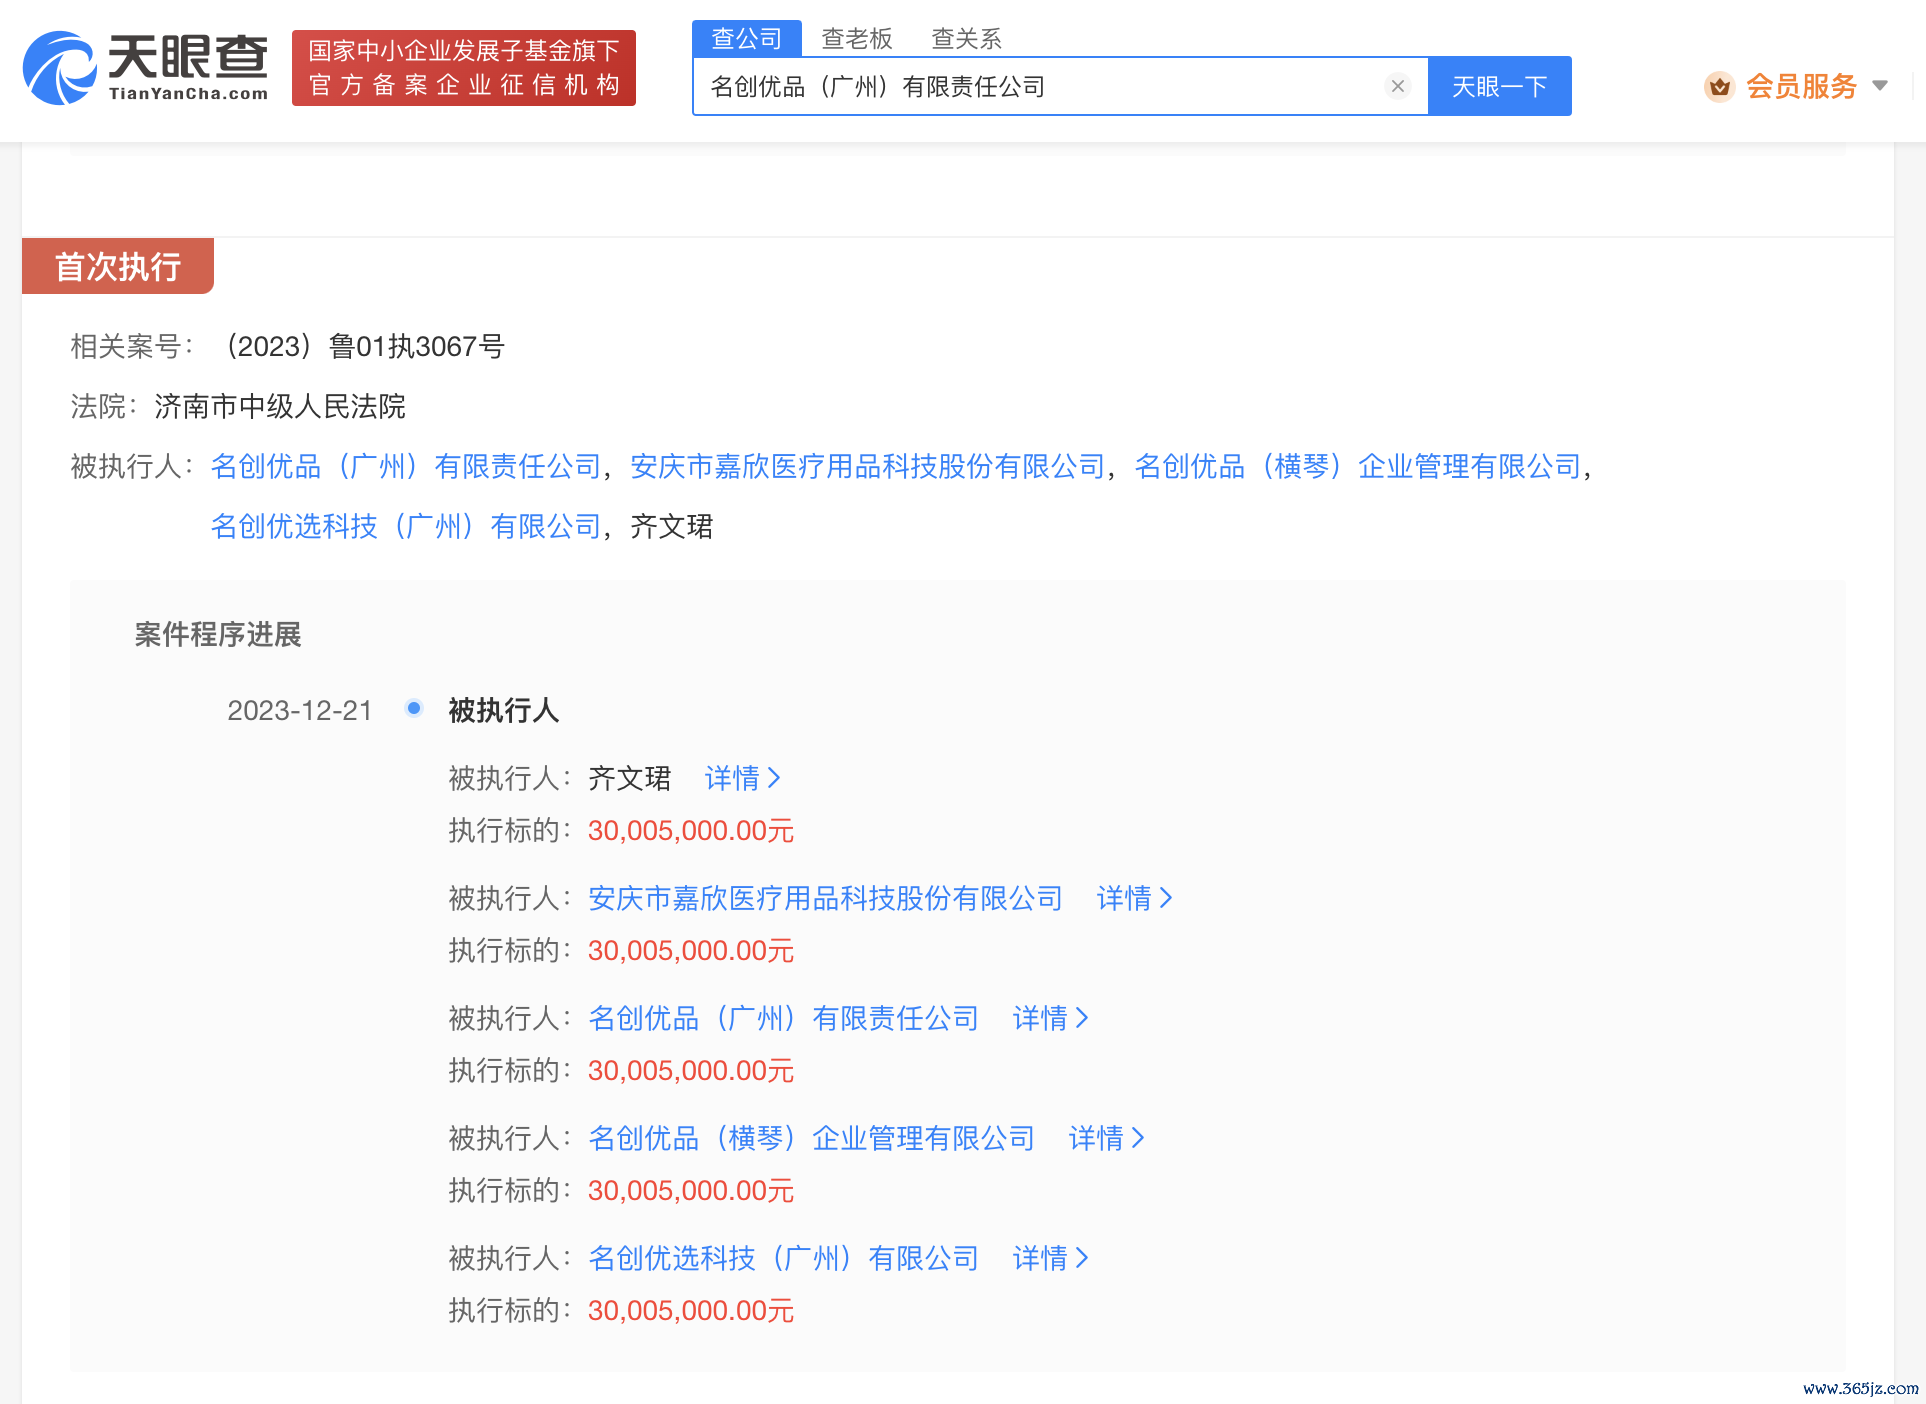Screen dimensions: 1926x1404
Task: Open 详情 for 齐文珺
Action: click(x=741, y=778)
